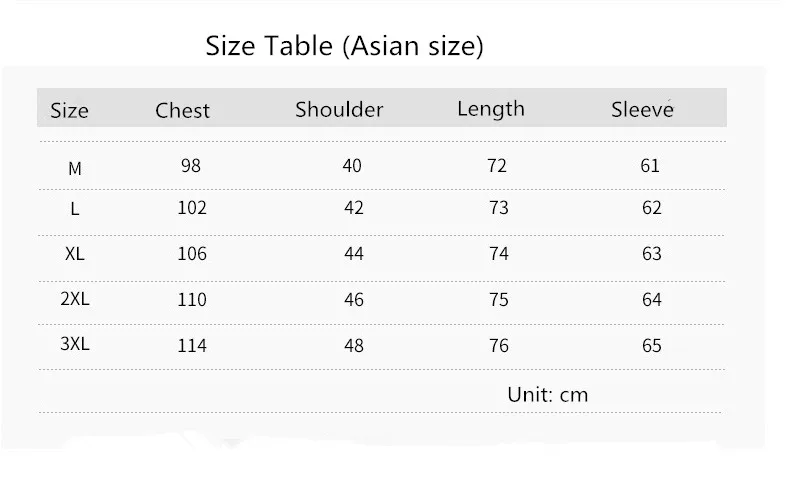Click the XL size row label
The image size is (790, 490).
click(x=75, y=253)
